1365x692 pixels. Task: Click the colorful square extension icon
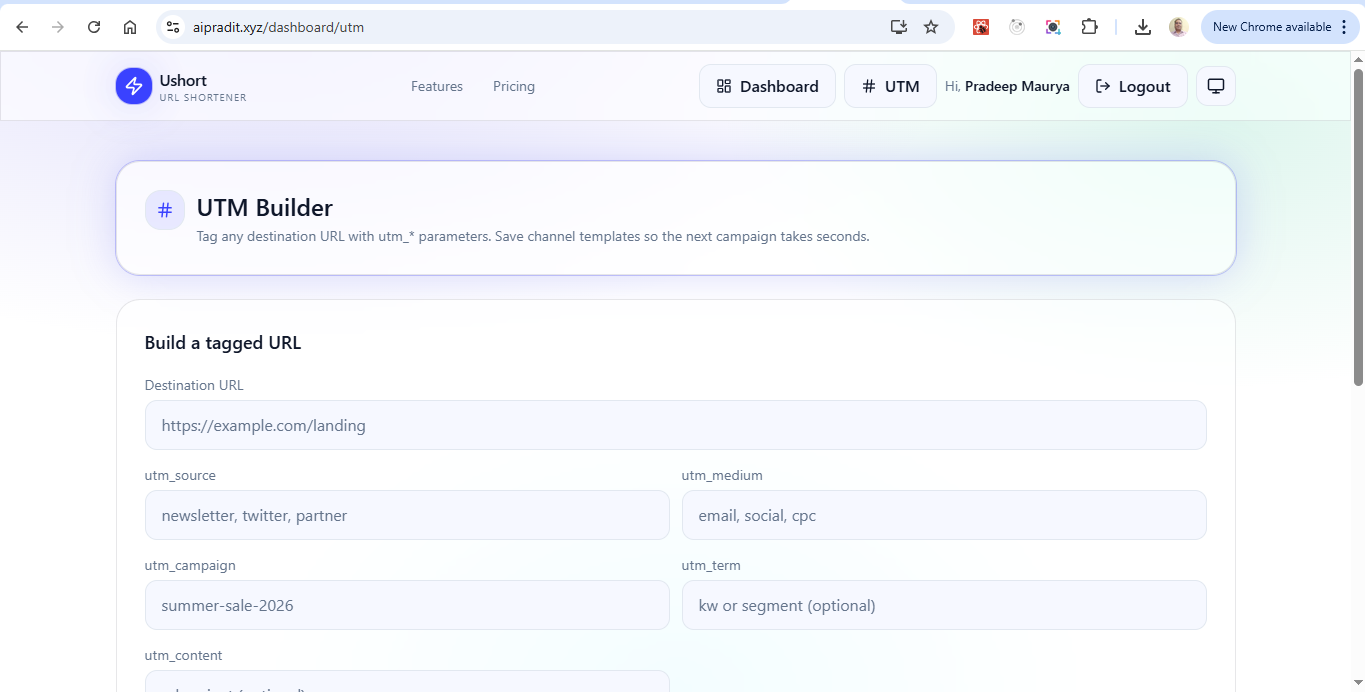[1053, 27]
